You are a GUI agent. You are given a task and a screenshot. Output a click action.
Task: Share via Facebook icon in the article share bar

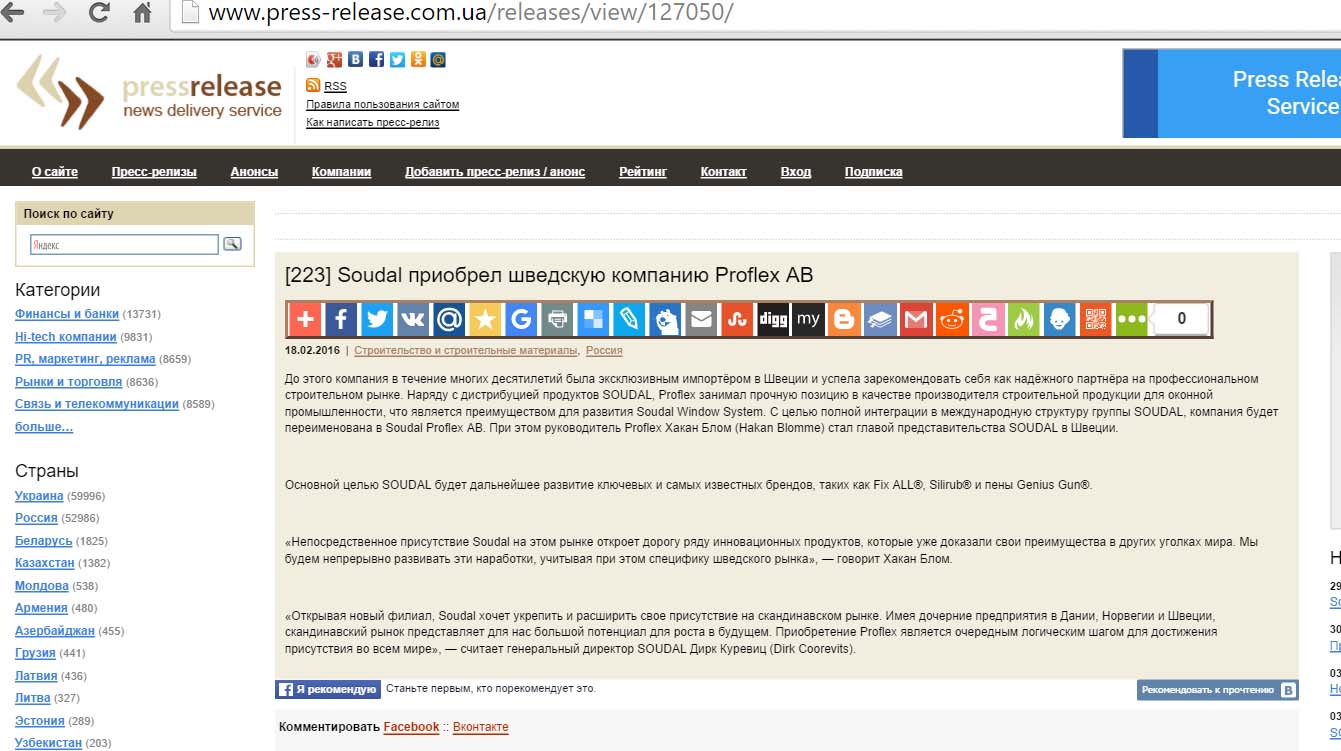pos(341,319)
